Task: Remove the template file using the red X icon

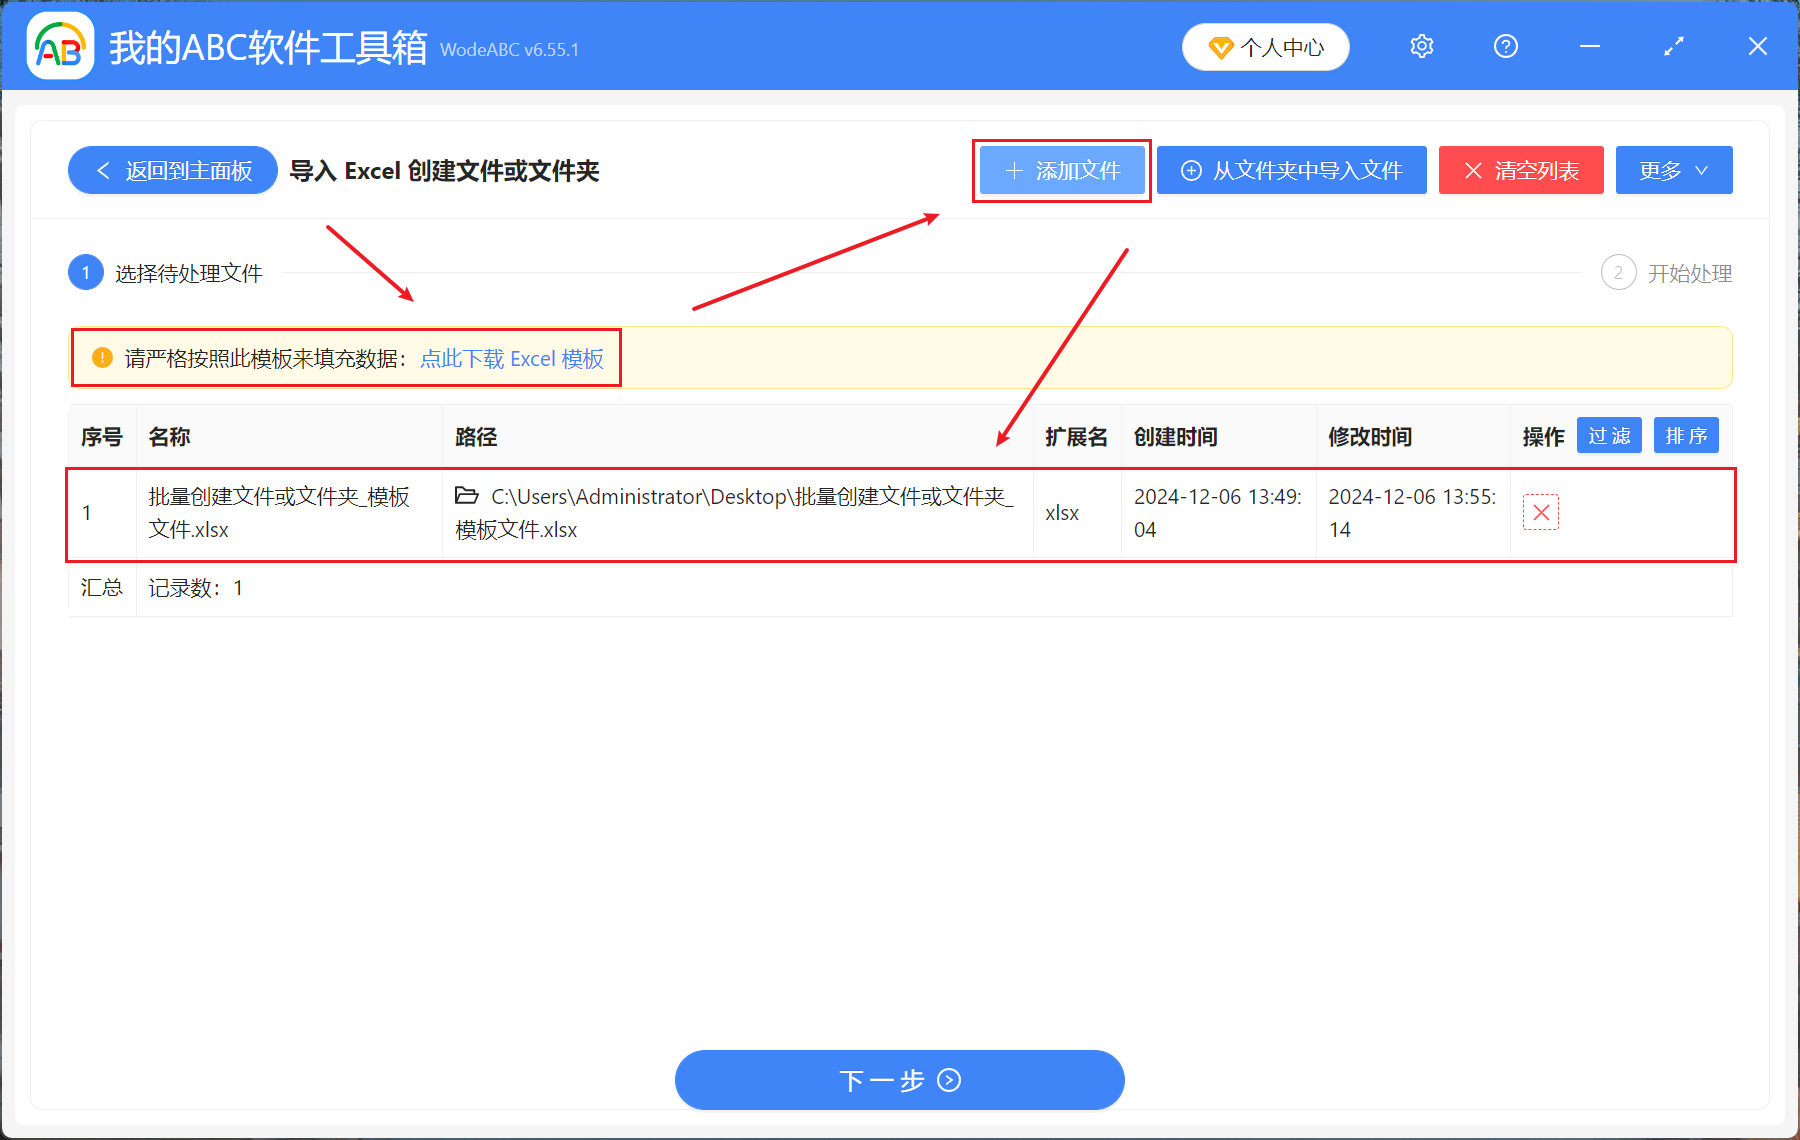Action: 1541,512
